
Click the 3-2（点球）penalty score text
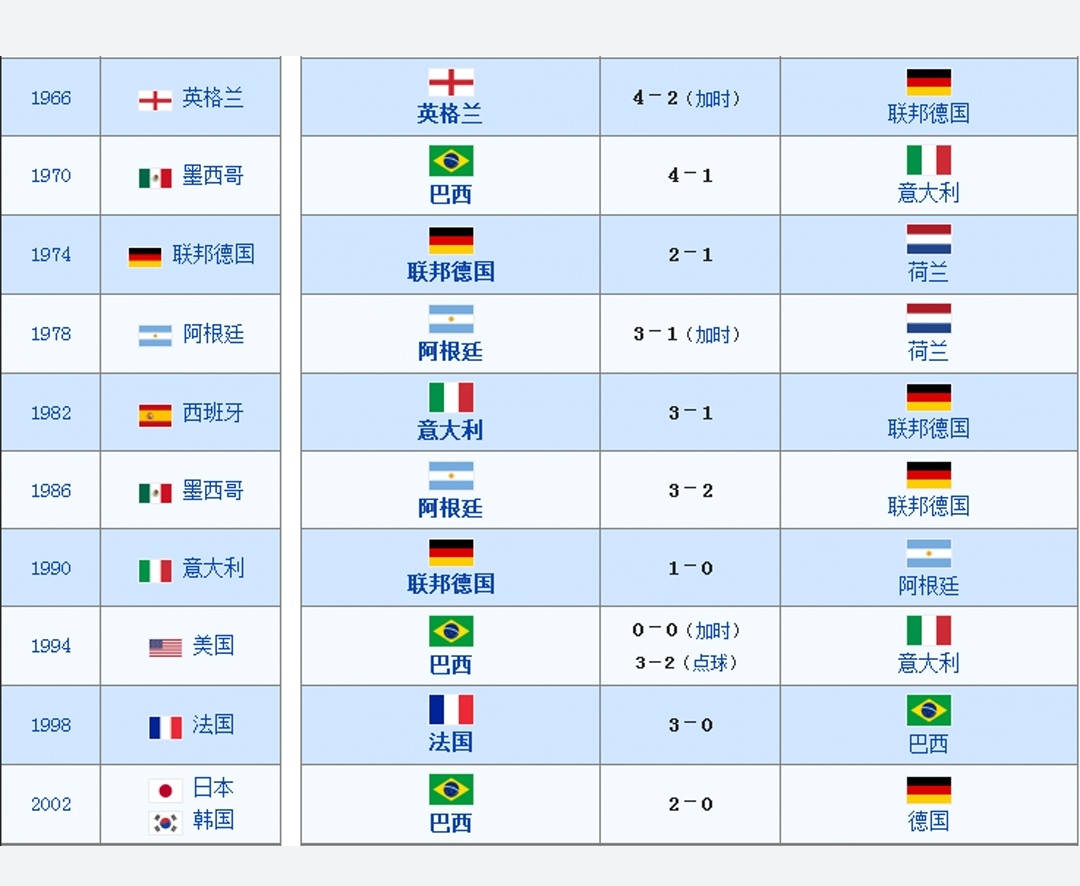point(687,663)
